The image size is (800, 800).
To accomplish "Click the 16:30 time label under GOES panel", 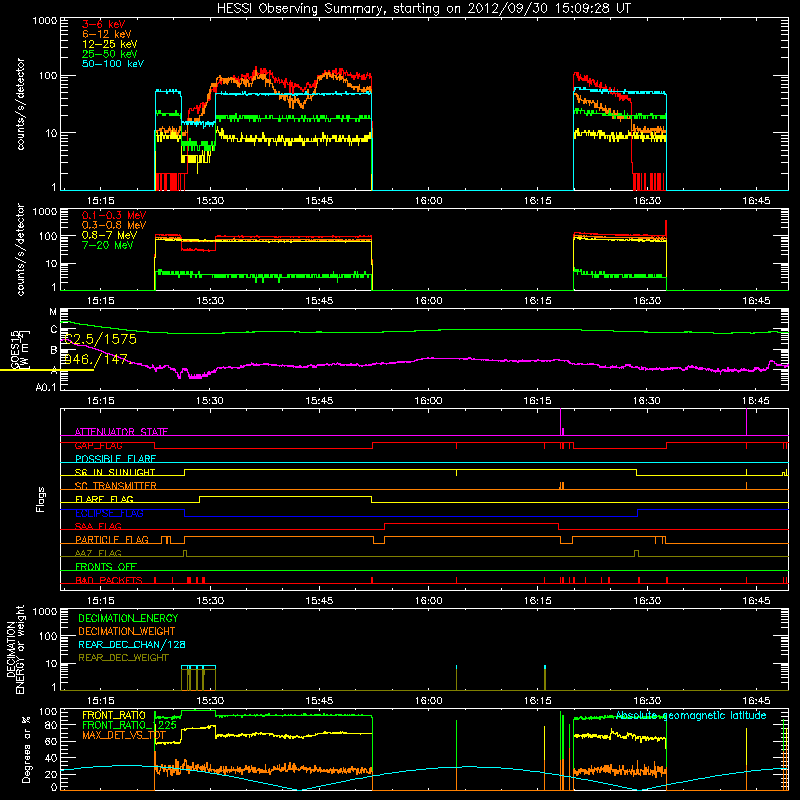I will [x=647, y=401].
